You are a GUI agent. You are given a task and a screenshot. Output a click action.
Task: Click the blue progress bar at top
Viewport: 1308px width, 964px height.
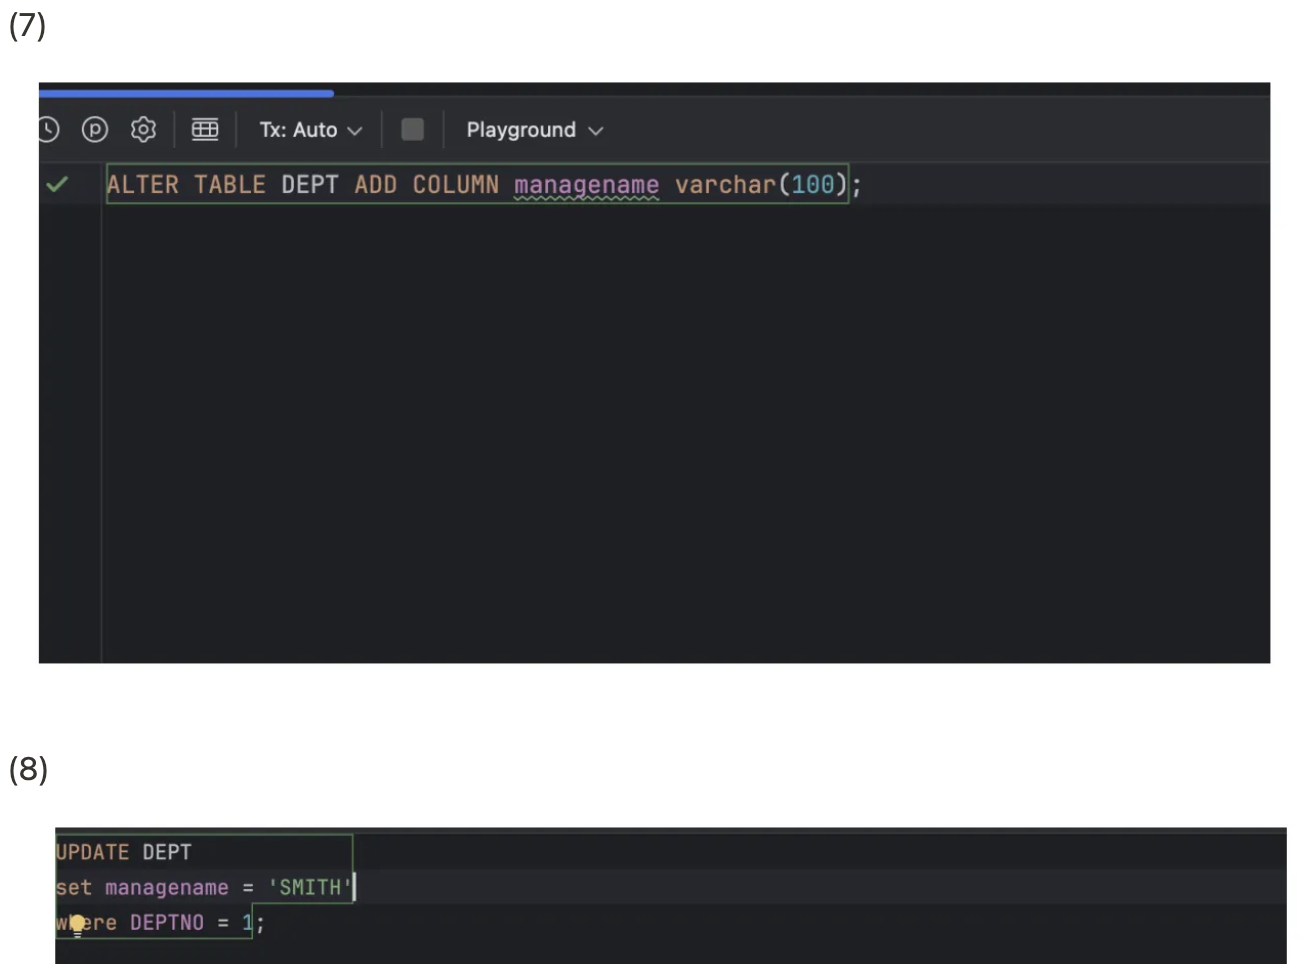186,93
